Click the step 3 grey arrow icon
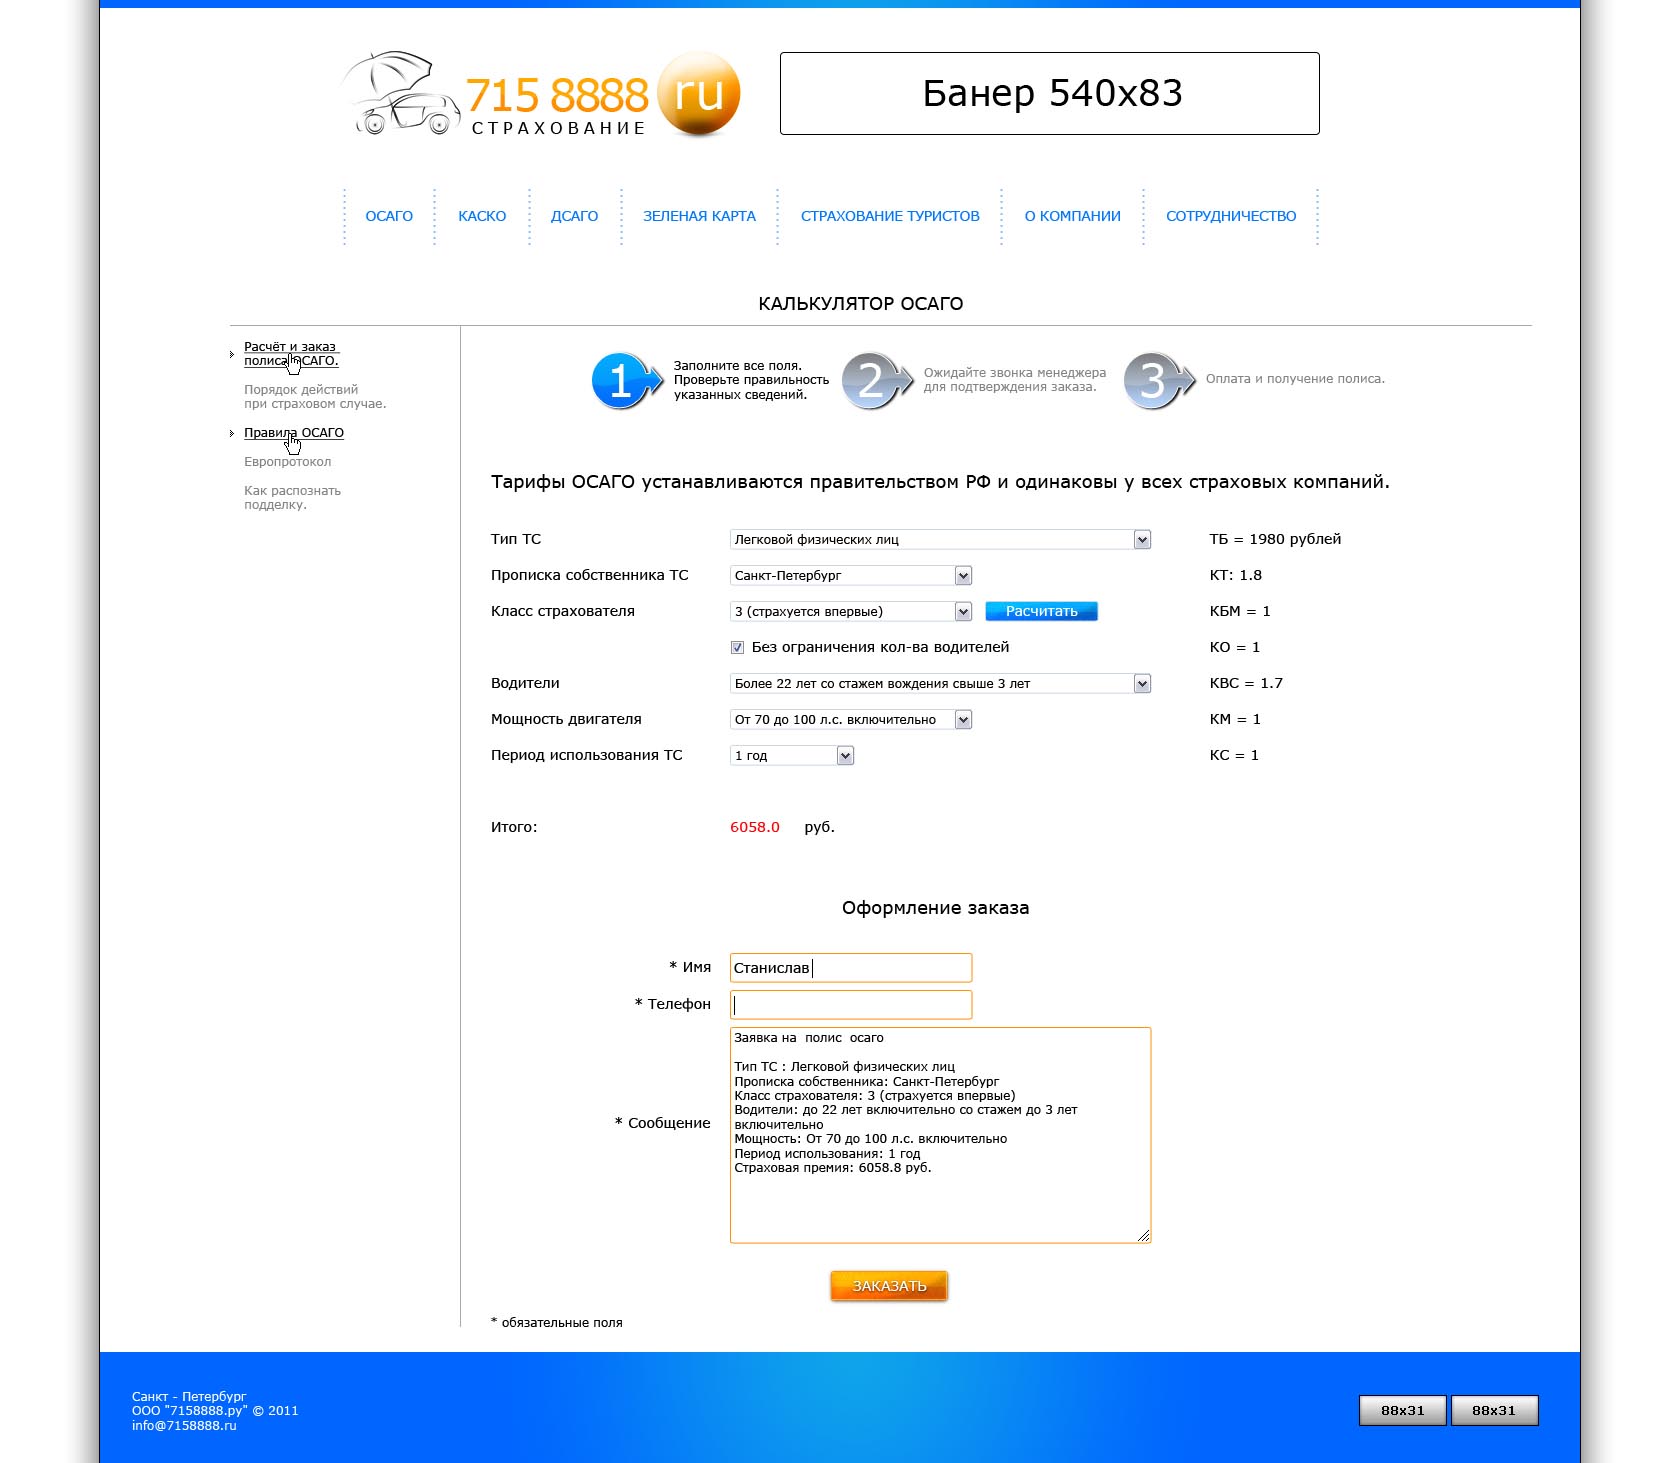This screenshot has height=1463, width=1680. tap(1159, 381)
